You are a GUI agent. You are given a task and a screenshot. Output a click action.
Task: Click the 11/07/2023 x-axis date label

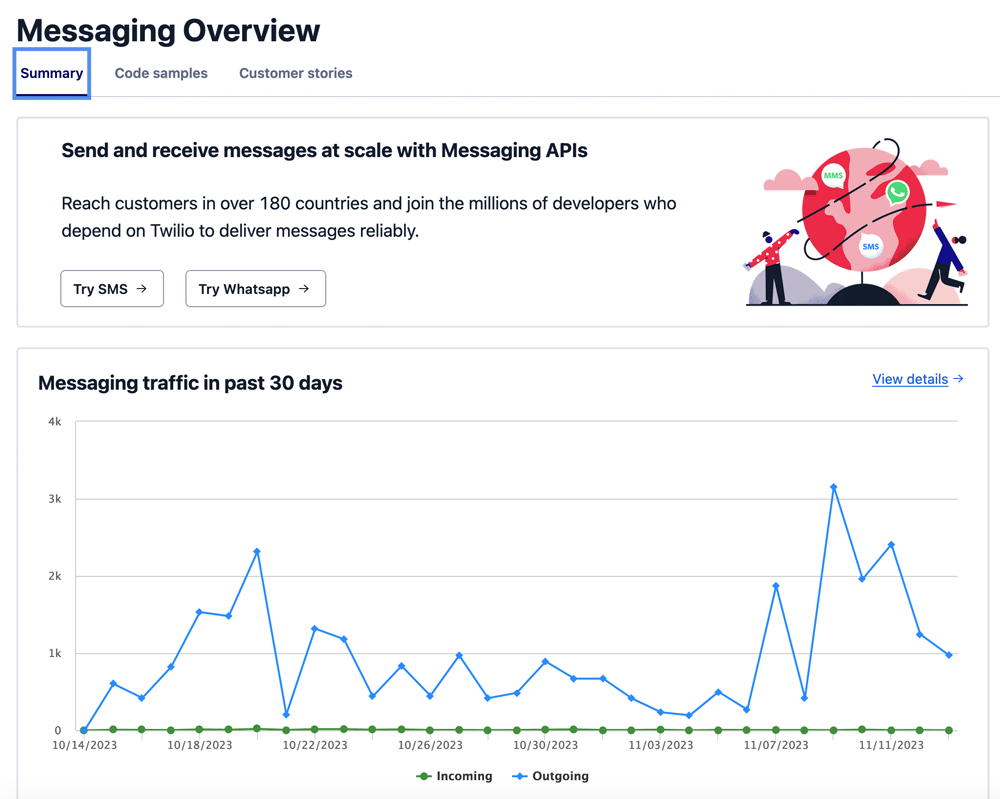click(776, 745)
